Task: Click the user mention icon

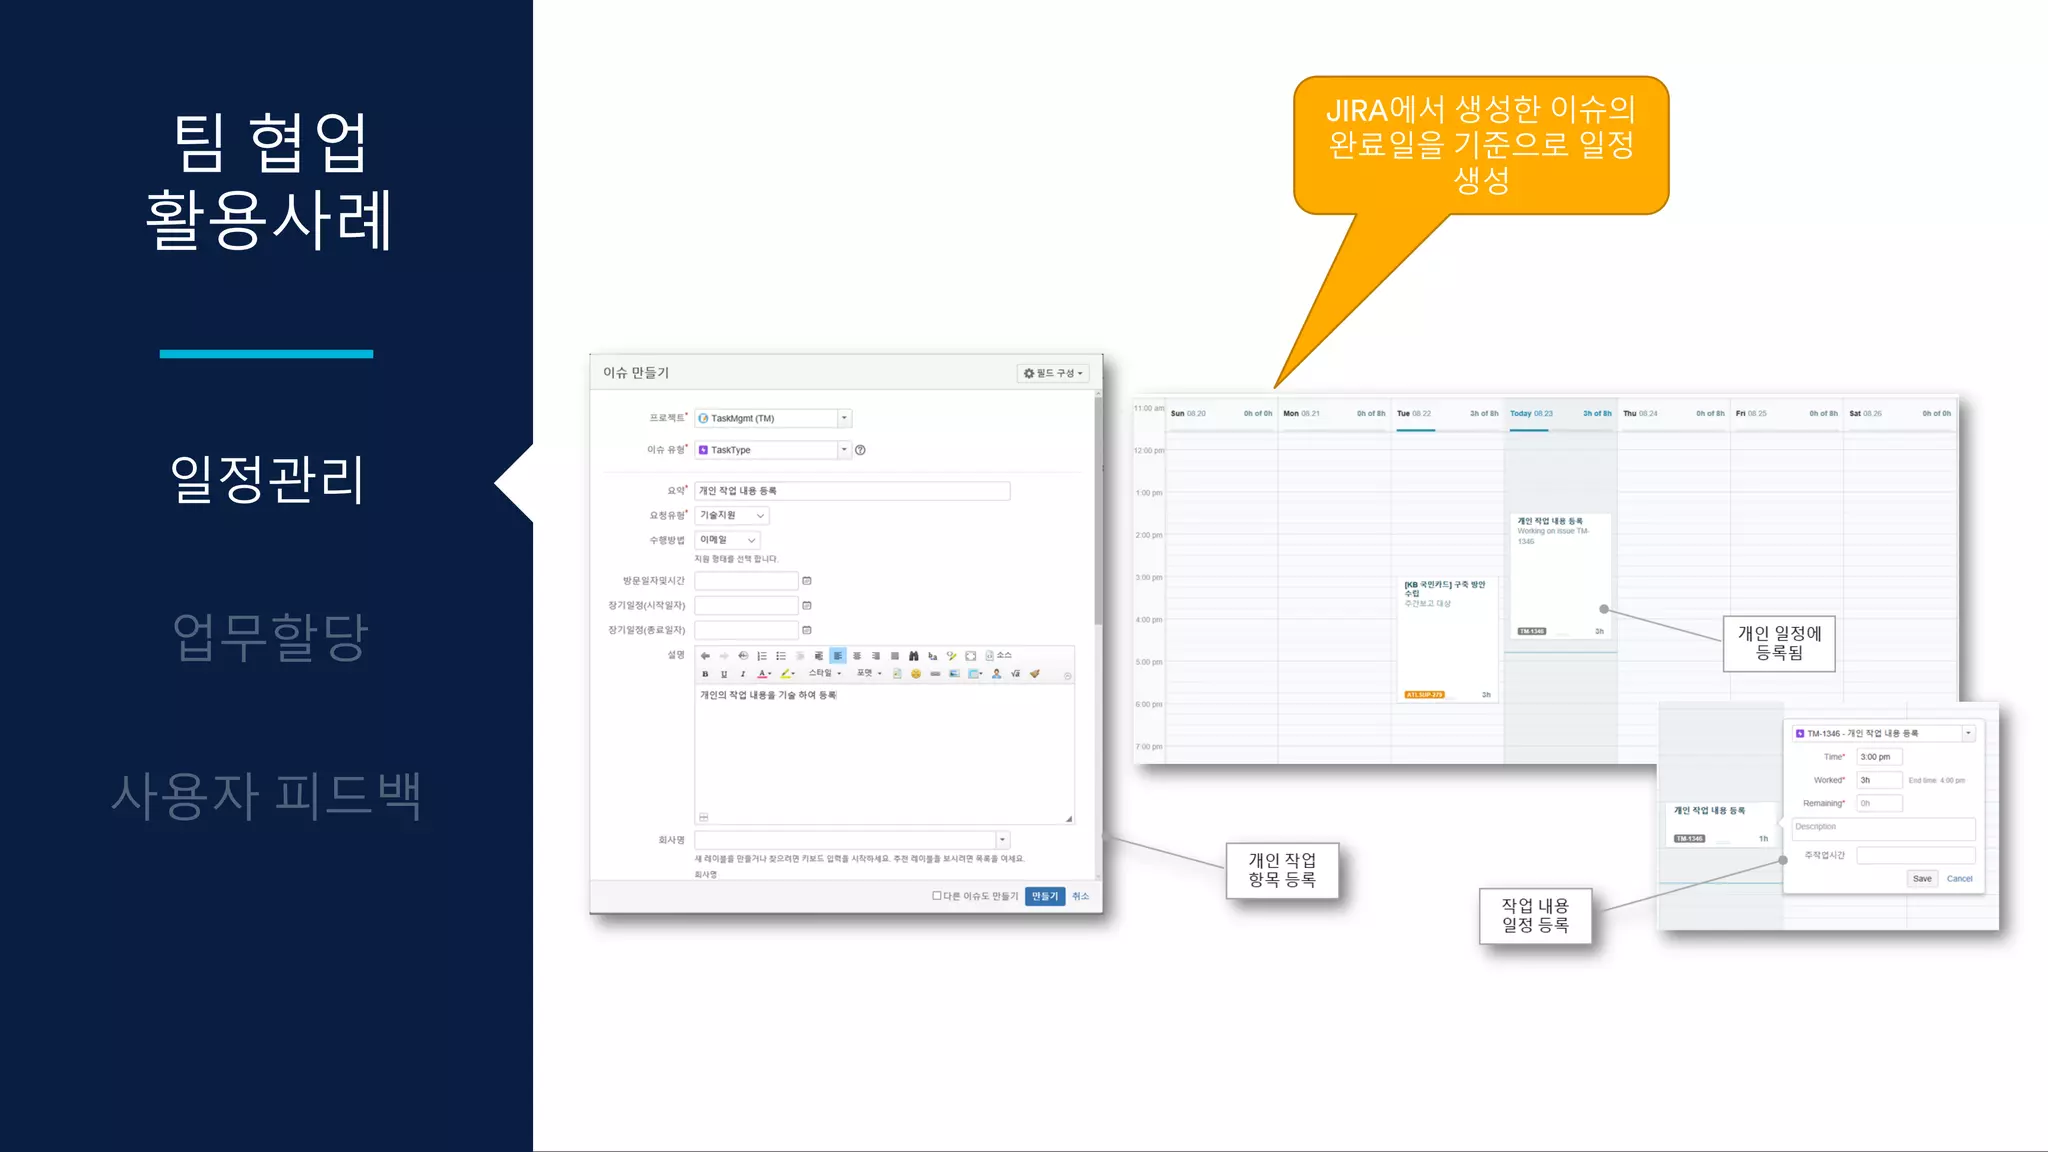Action: [996, 674]
